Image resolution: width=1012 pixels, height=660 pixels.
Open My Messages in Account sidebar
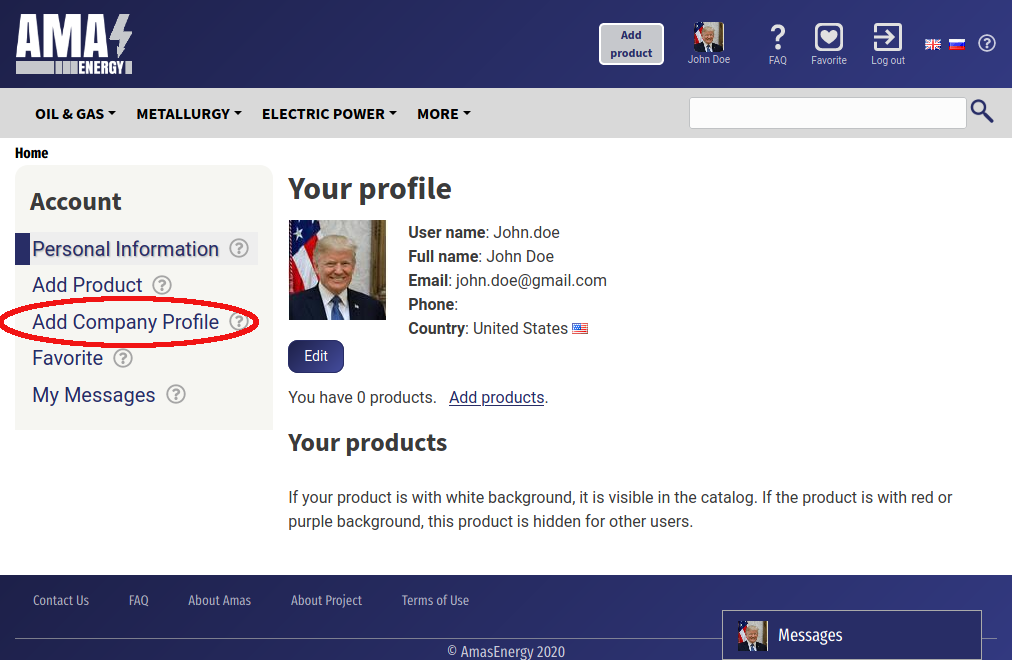[x=94, y=395]
